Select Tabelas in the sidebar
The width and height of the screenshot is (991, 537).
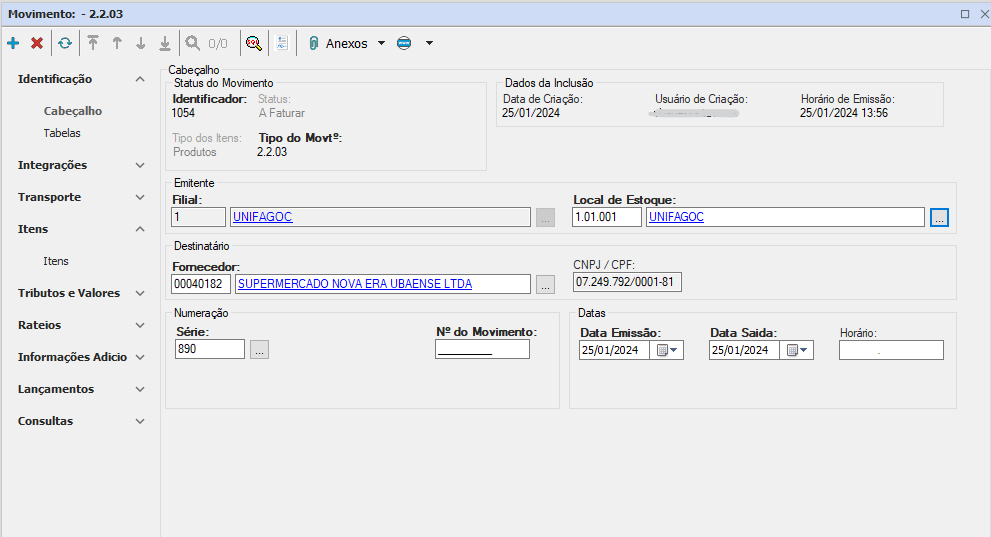62,133
